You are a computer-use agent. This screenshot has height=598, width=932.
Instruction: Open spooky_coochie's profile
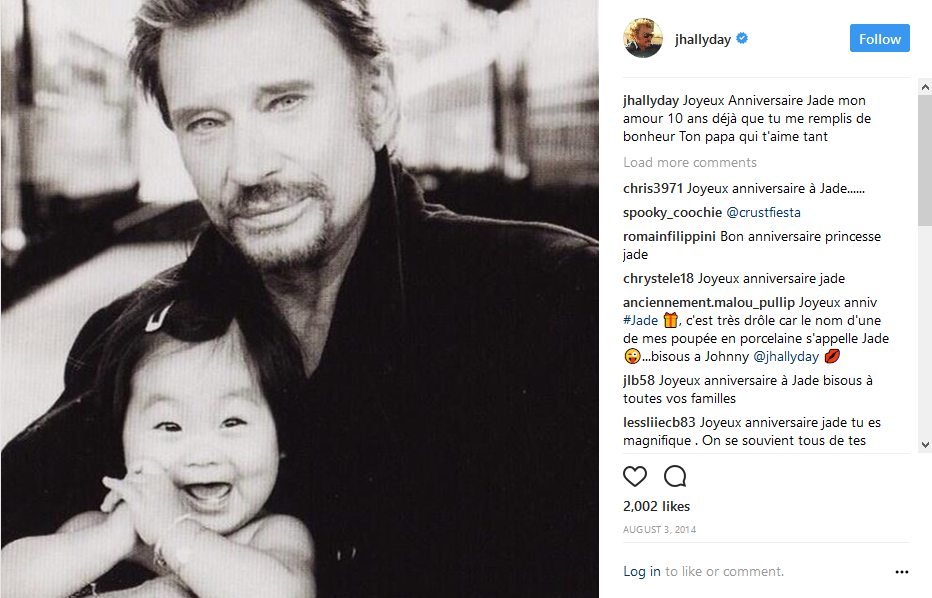coord(670,212)
